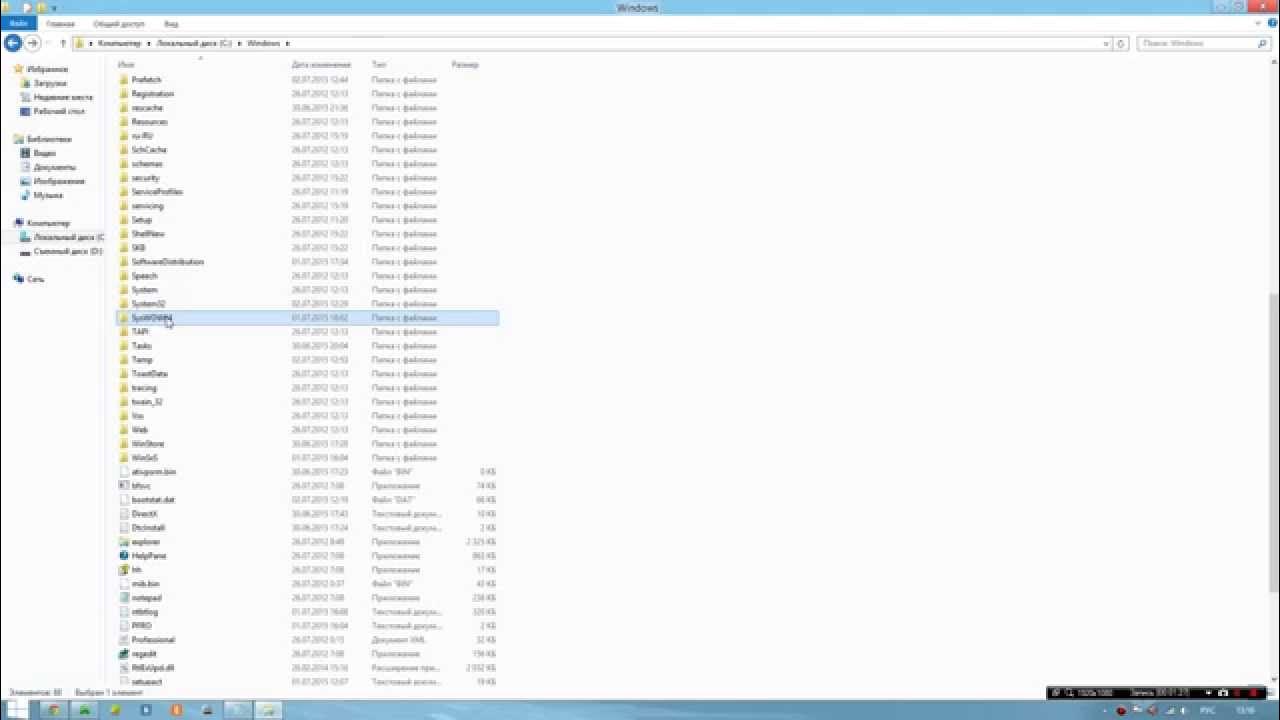Switch to the Общий доступ tab
The width and height of the screenshot is (1280, 720).
point(118,23)
